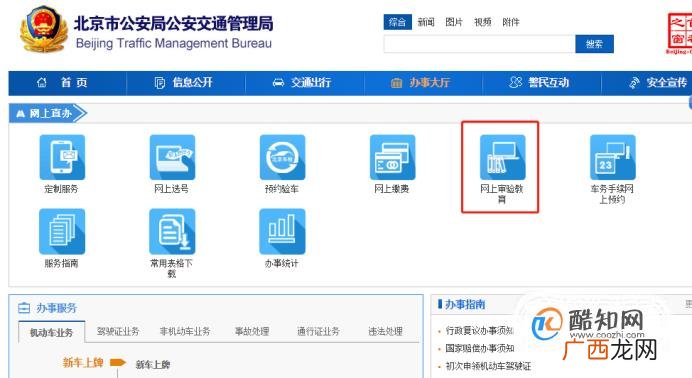Viewport: 692px width, 378px height.
Task: Select the 新闻 search category tab
Action: point(426,22)
